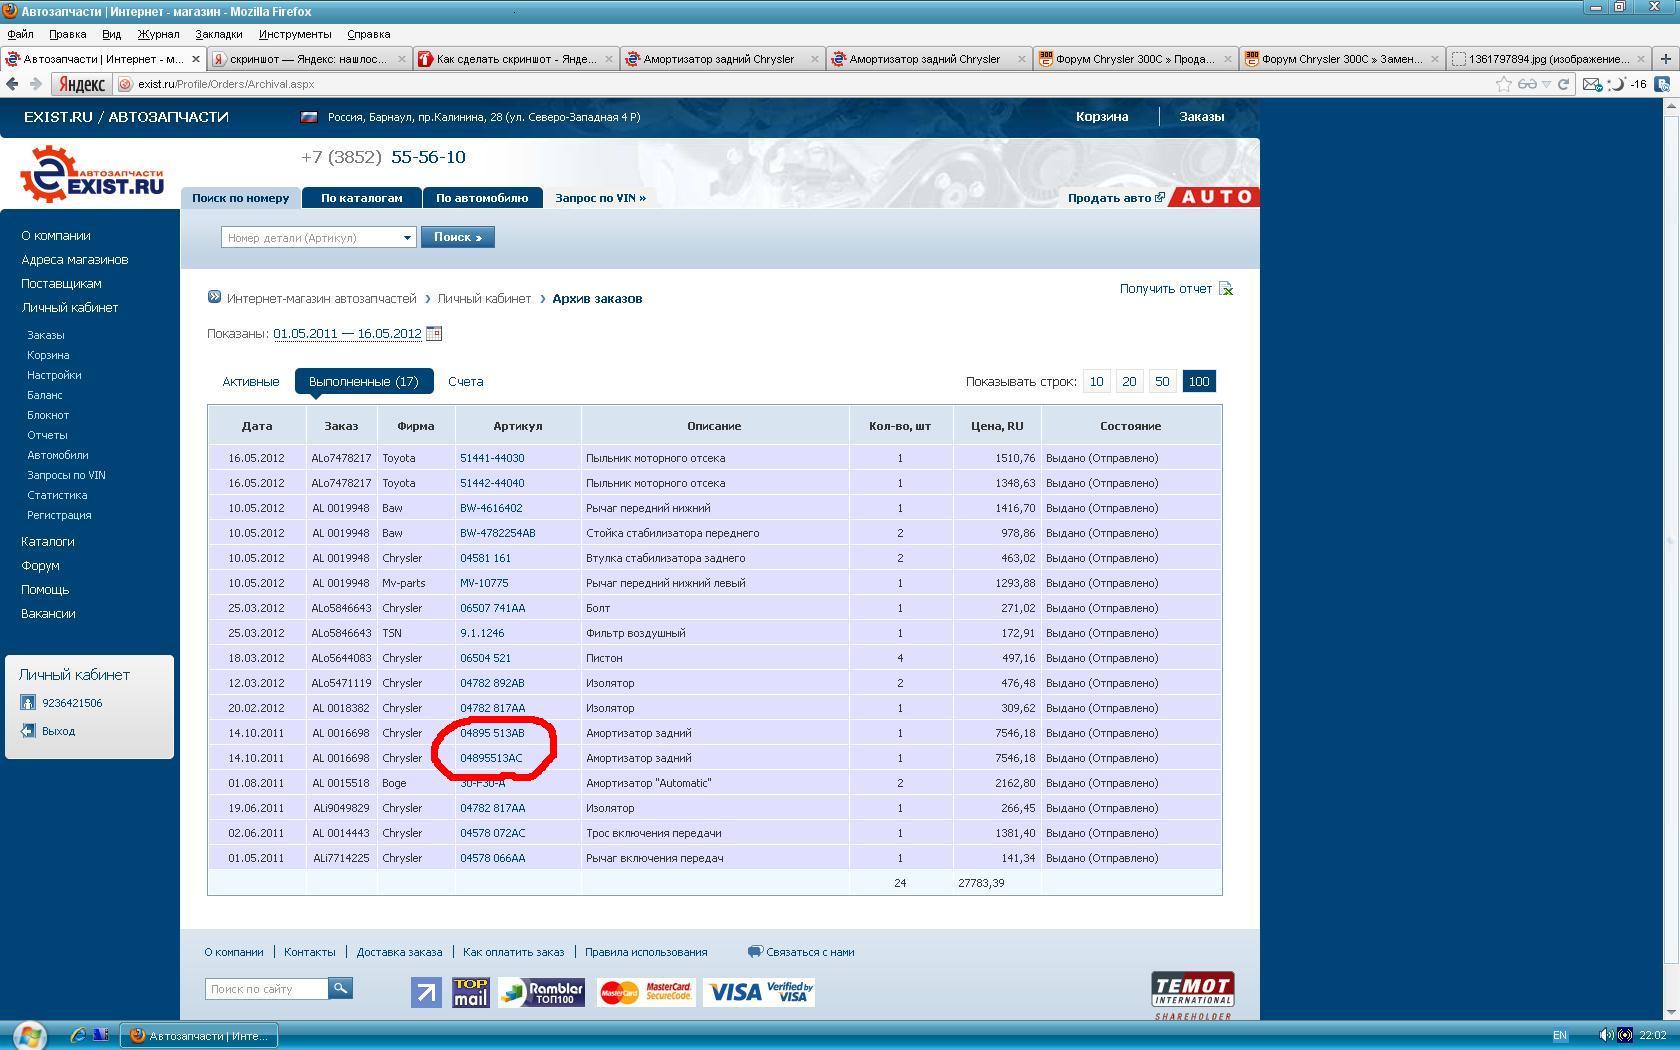
Task: Change date range 01.05.2011 — 16.05.2012
Action: click(347, 333)
